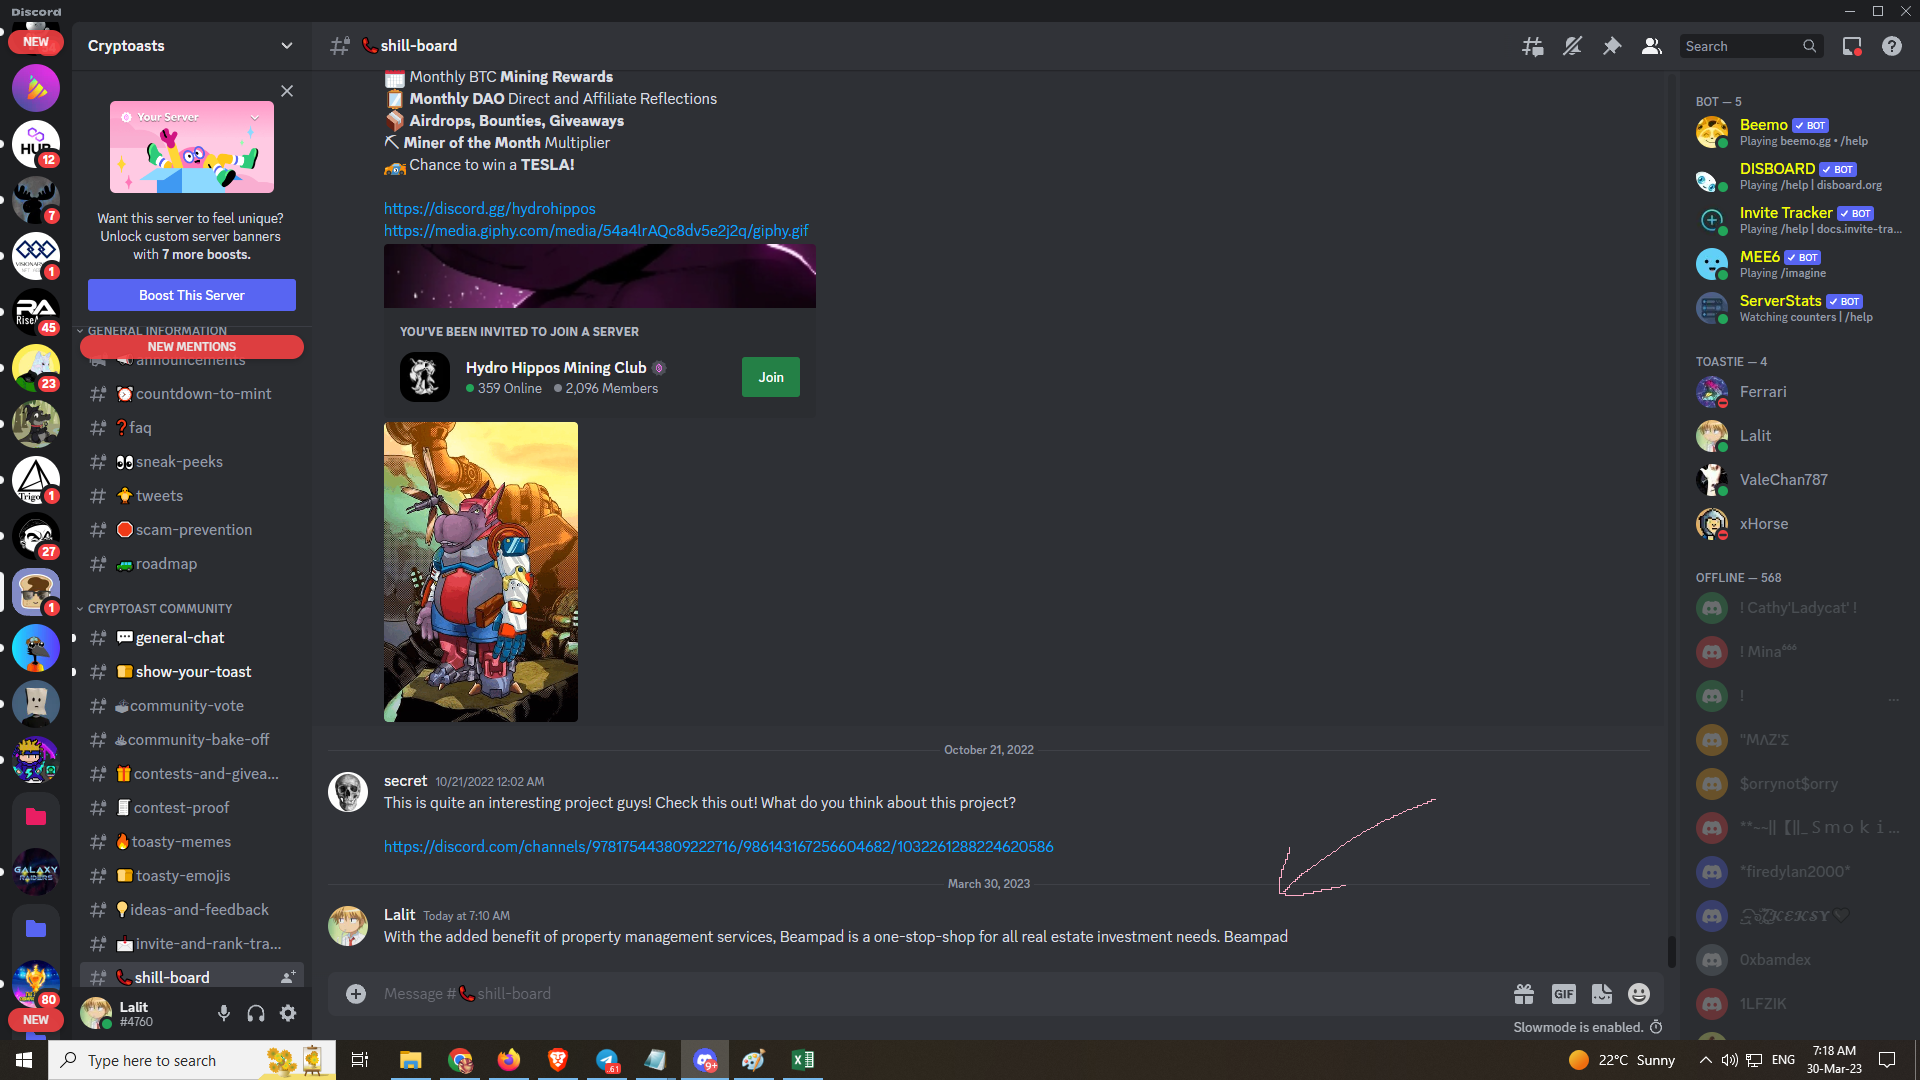Select member Ferrari
The width and height of the screenshot is (1920, 1080).
[x=1798, y=392]
